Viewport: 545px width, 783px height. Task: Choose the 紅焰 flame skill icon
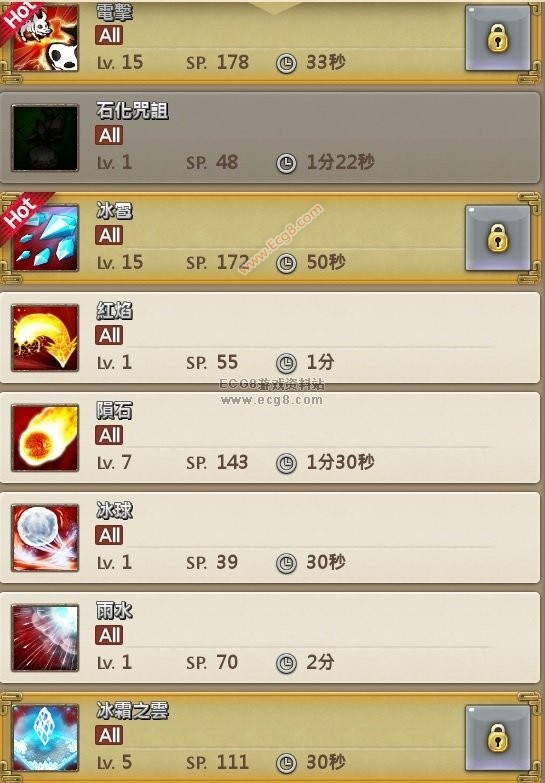(x=45, y=338)
